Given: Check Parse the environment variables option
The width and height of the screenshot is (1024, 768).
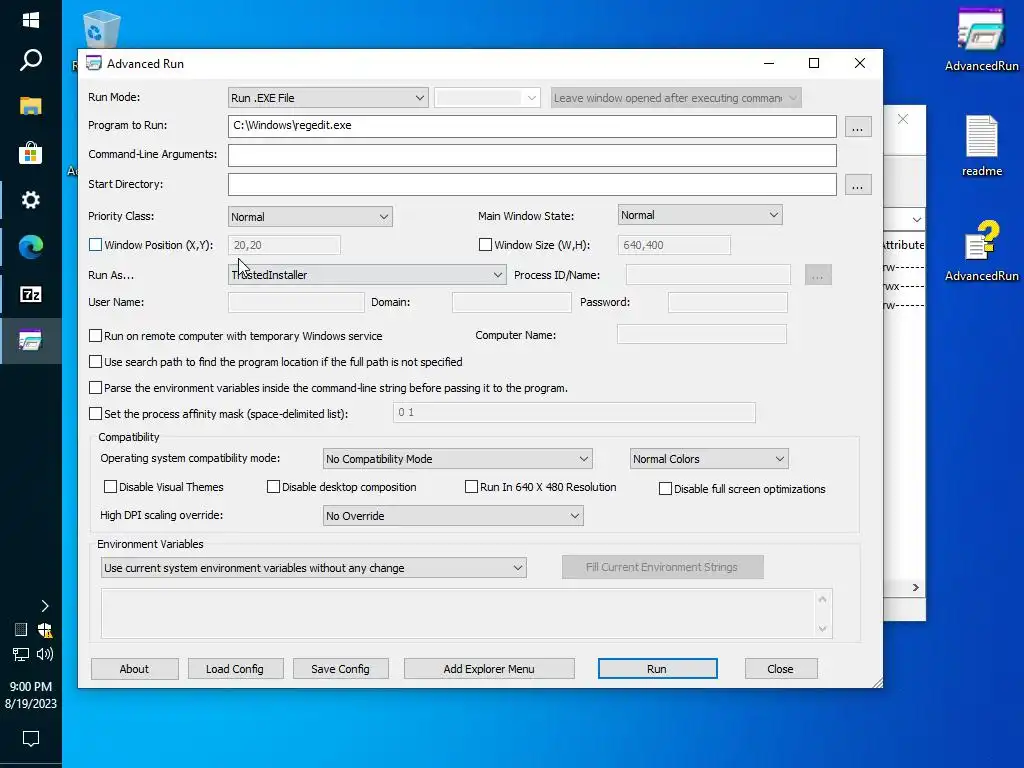Looking at the screenshot, I should (x=95, y=388).
